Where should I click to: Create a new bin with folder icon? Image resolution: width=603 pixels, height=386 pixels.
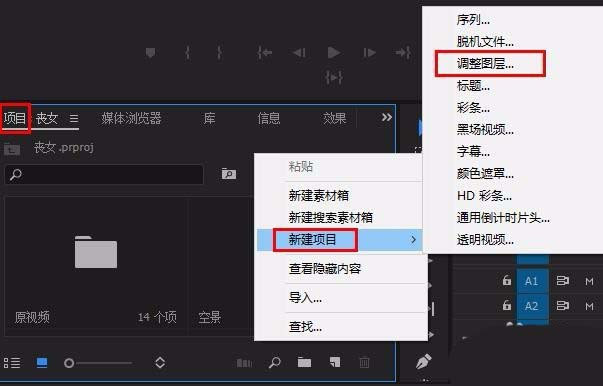pyautogui.click(x=304, y=362)
